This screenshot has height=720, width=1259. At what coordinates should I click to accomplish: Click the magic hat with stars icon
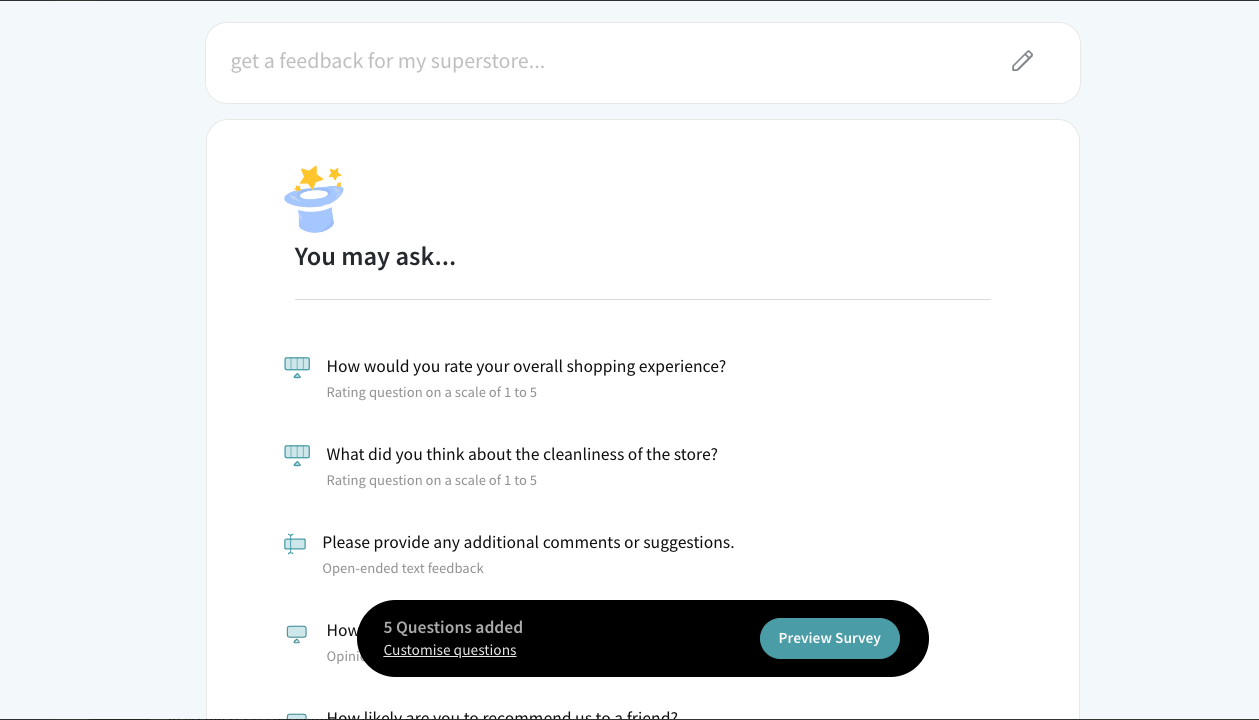314,199
